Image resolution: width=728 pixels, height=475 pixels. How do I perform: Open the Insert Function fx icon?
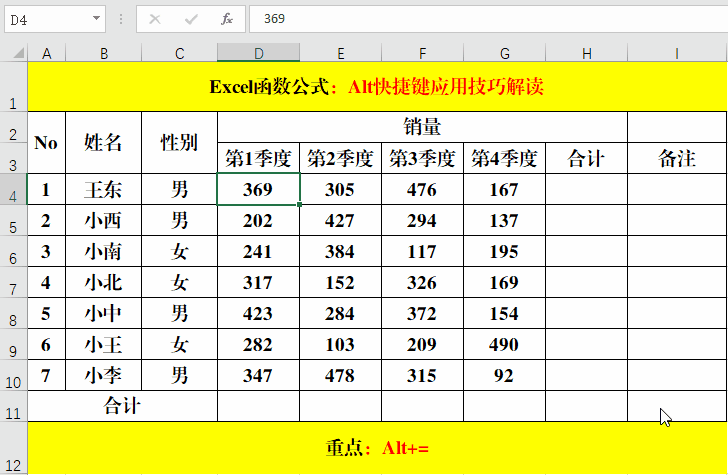pyautogui.click(x=227, y=19)
